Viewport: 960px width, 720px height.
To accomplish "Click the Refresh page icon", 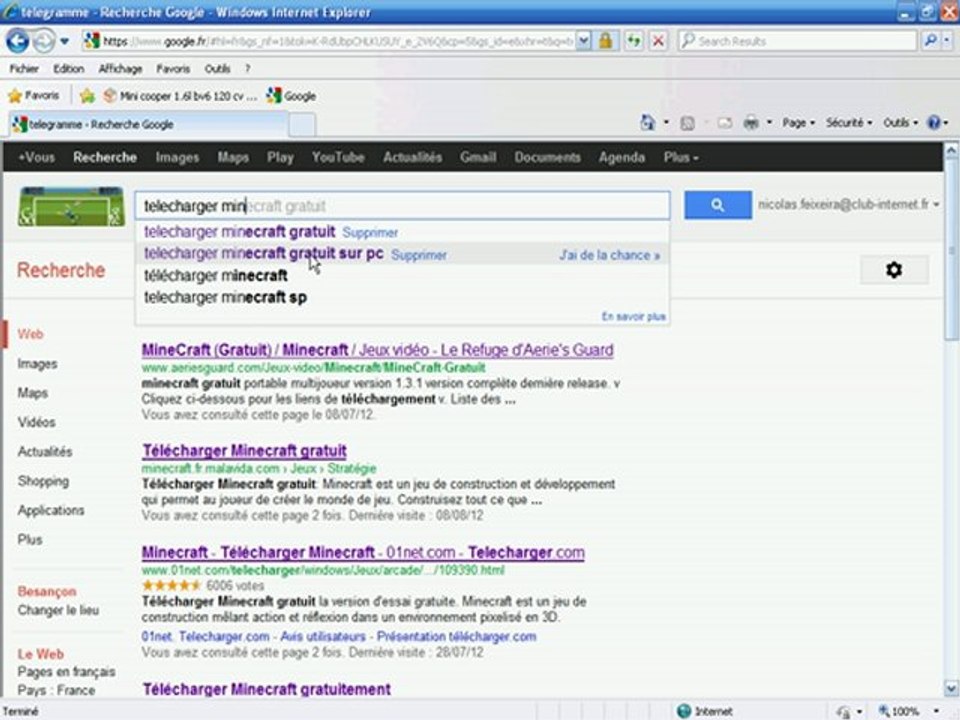I will click(x=634, y=41).
